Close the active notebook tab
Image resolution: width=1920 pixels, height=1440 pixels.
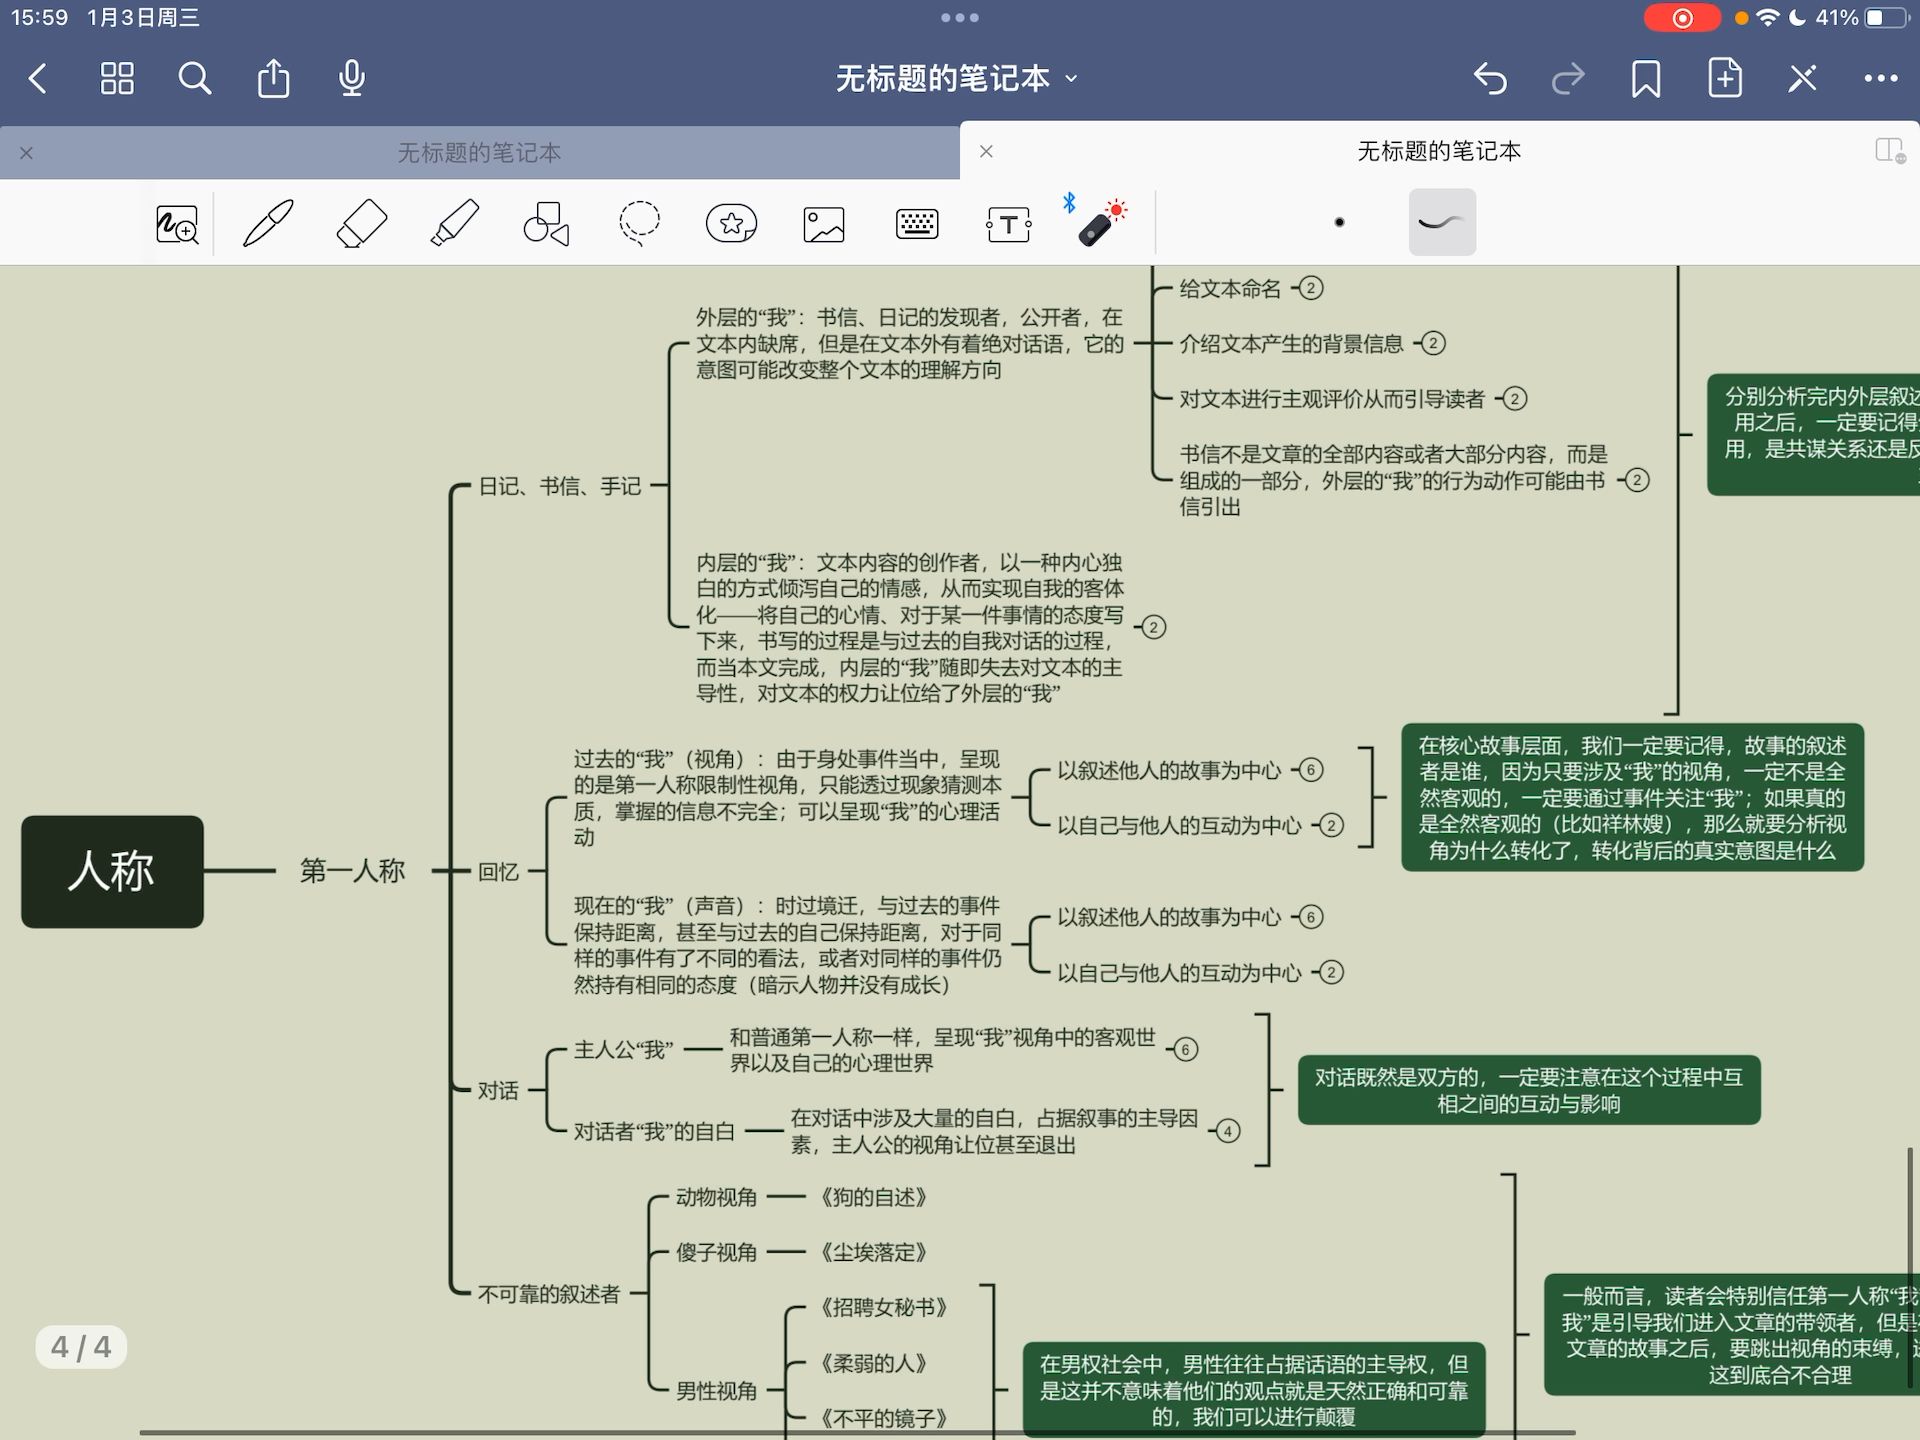pyautogui.click(x=986, y=151)
